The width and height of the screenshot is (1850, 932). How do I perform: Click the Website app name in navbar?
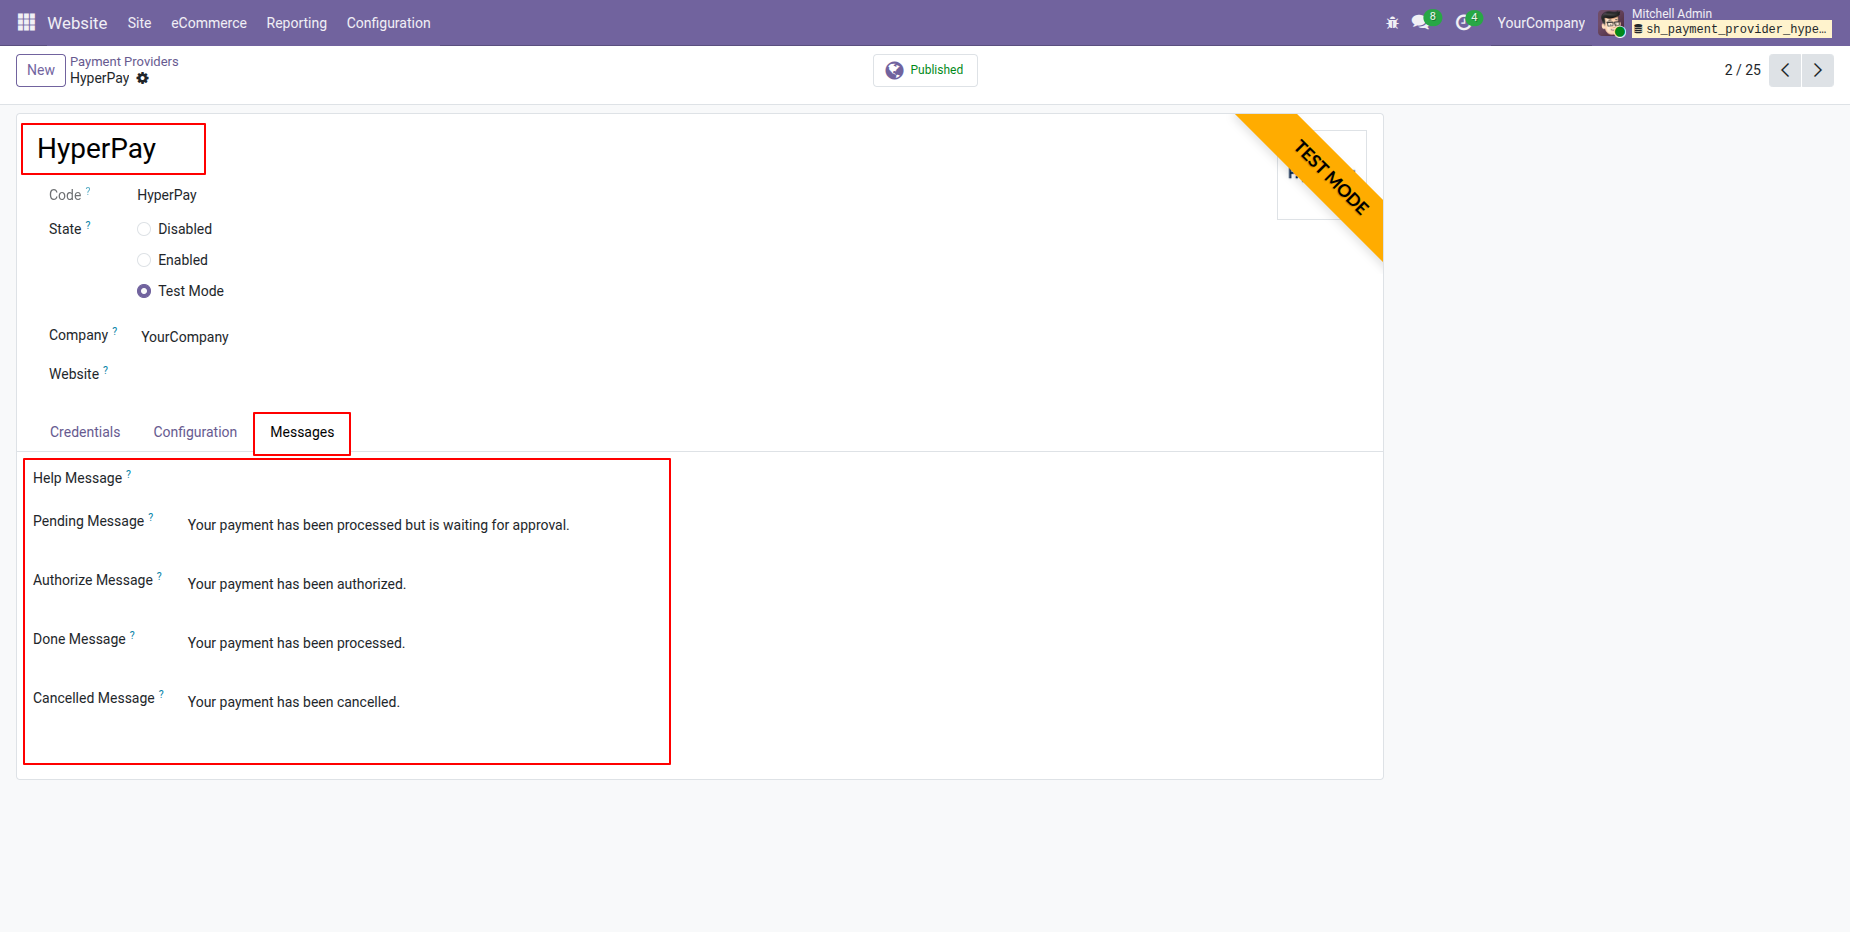point(77,23)
